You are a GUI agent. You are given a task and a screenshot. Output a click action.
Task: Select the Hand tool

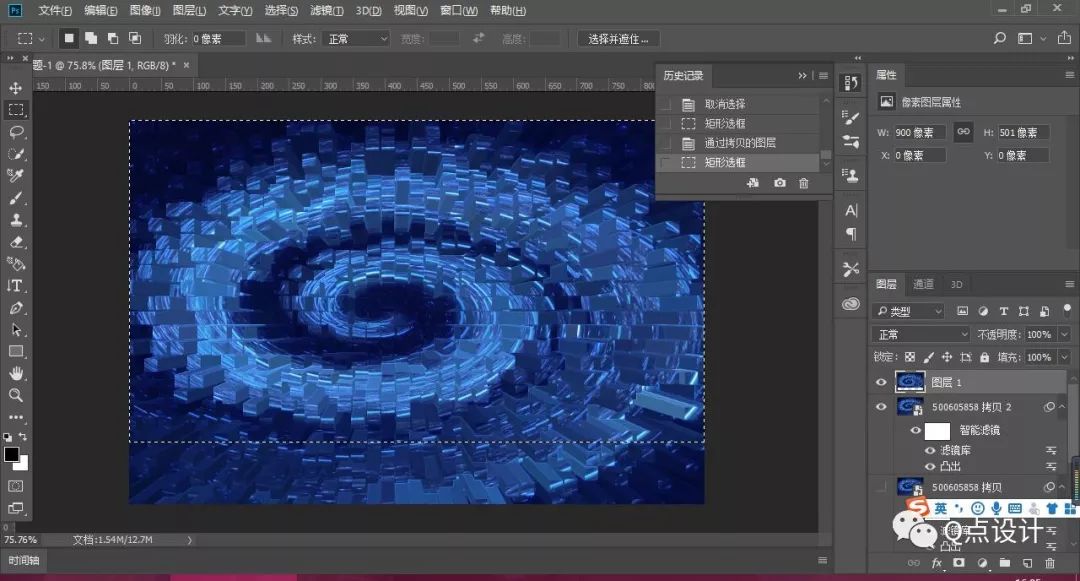(x=16, y=372)
